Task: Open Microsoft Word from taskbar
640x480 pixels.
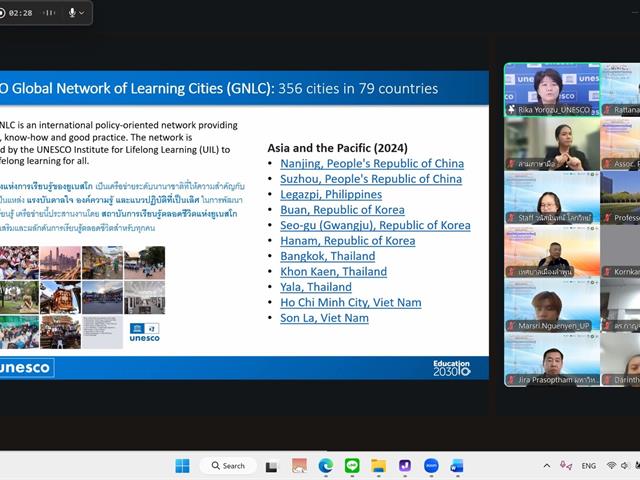Action: click(457, 466)
